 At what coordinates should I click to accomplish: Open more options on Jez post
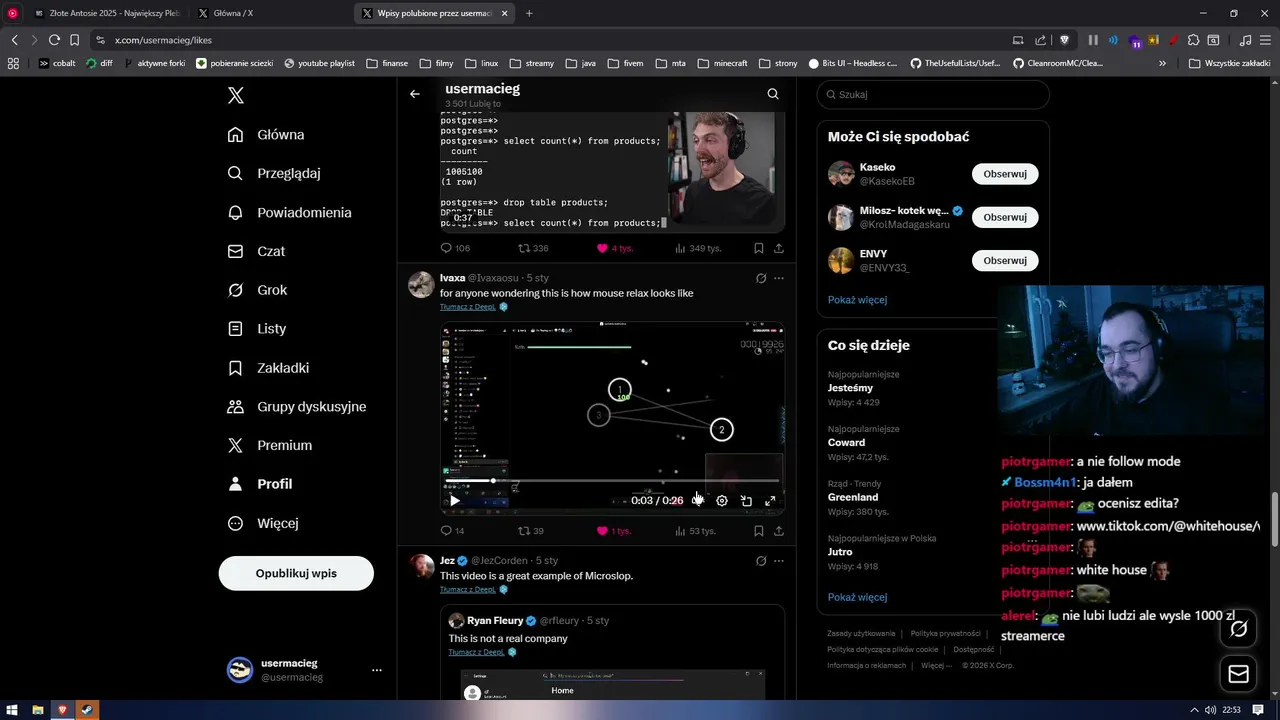coord(779,561)
